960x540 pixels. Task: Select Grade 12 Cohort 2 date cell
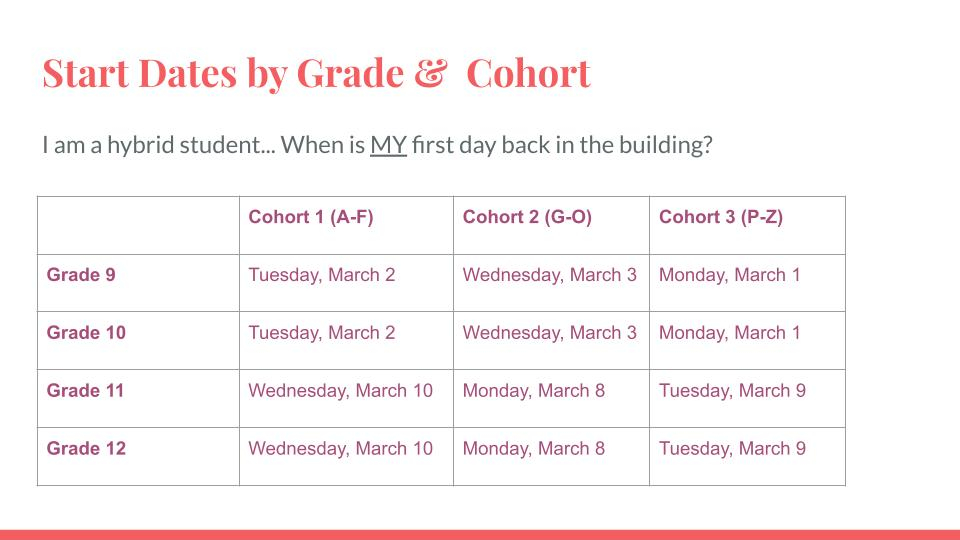[534, 449]
